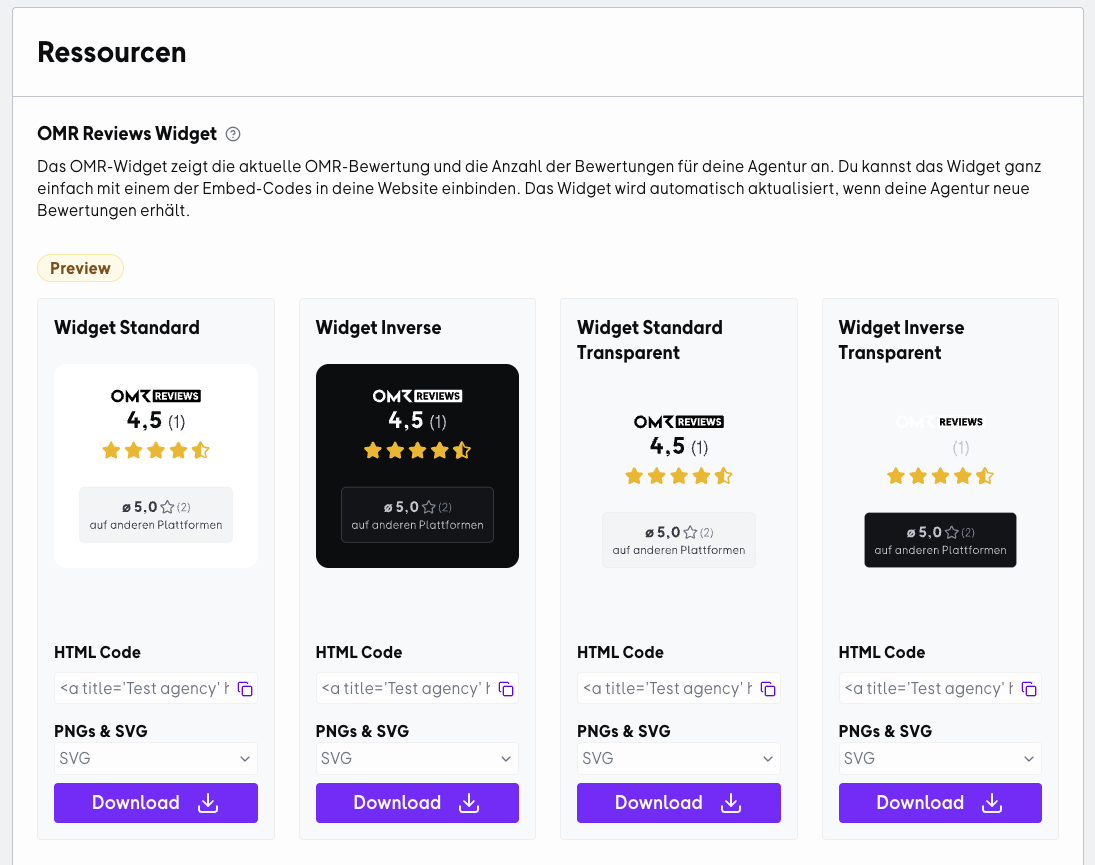This screenshot has width=1095, height=865.
Task: Copy the Widget Standard HTML code
Action: pyautogui.click(x=245, y=689)
